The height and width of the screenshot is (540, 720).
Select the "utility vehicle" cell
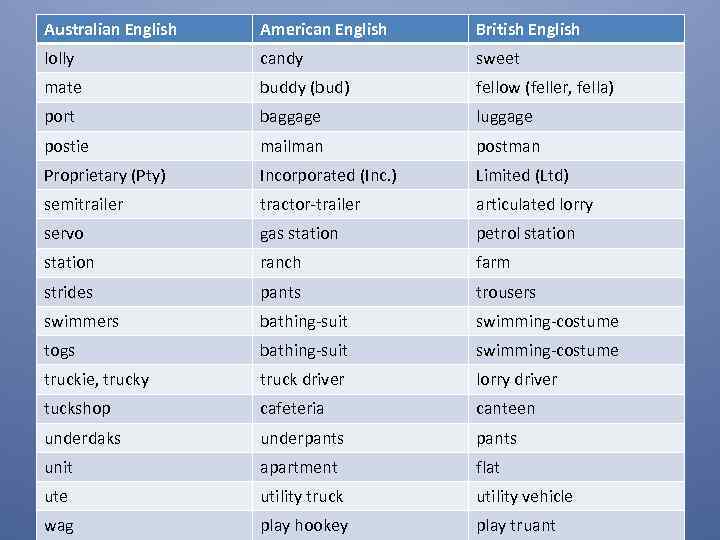point(524,496)
